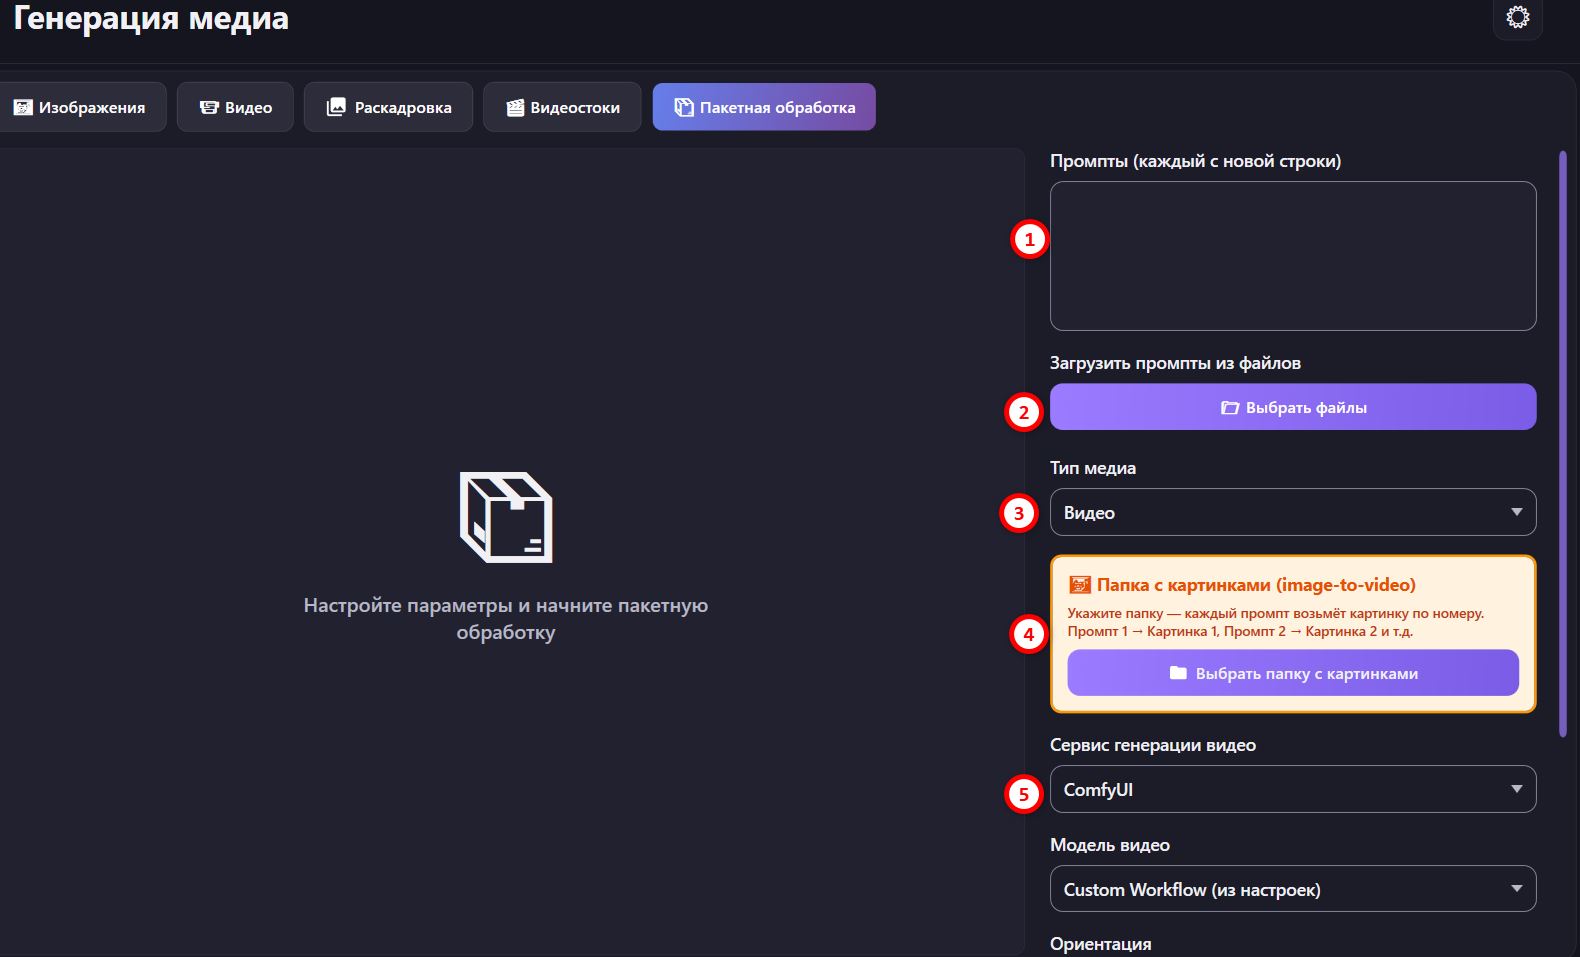Open settings via the gear icon
This screenshot has width=1580, height=957.
1517,17
